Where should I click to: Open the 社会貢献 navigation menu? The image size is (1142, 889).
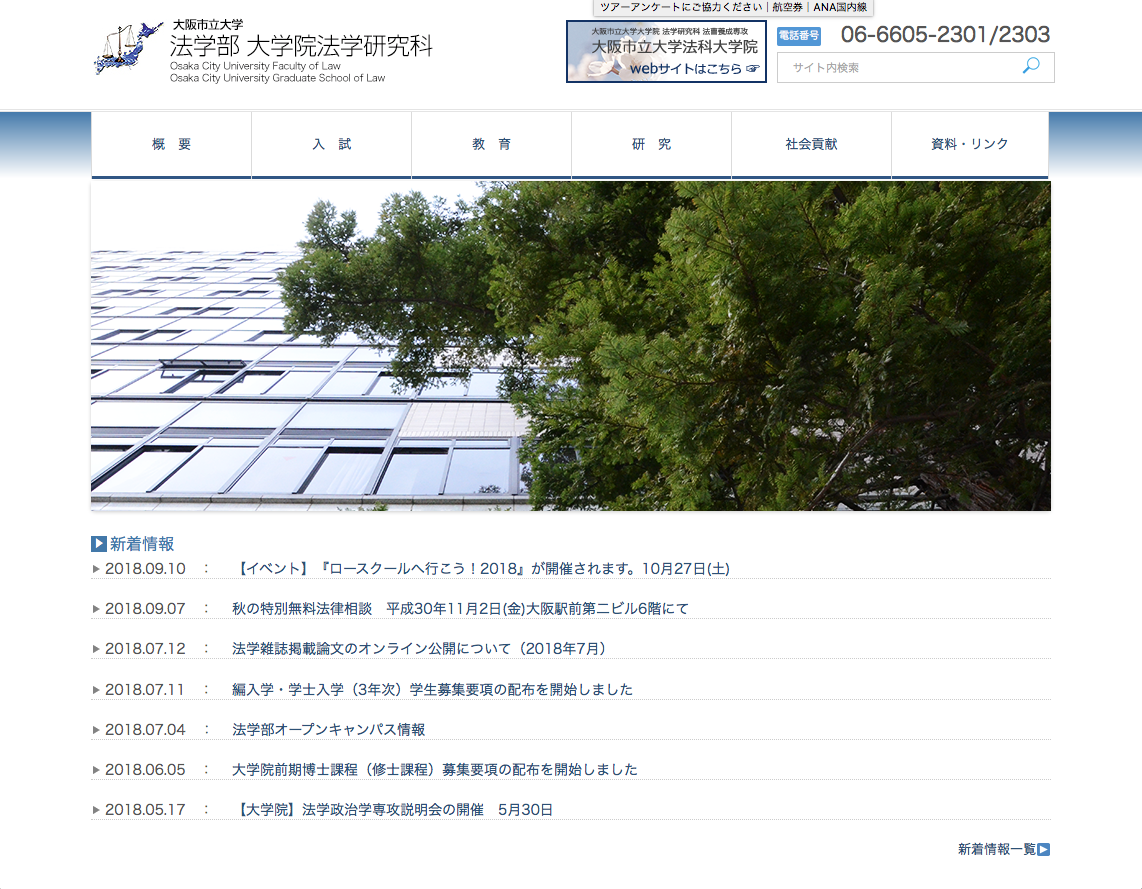pos(811,144)
